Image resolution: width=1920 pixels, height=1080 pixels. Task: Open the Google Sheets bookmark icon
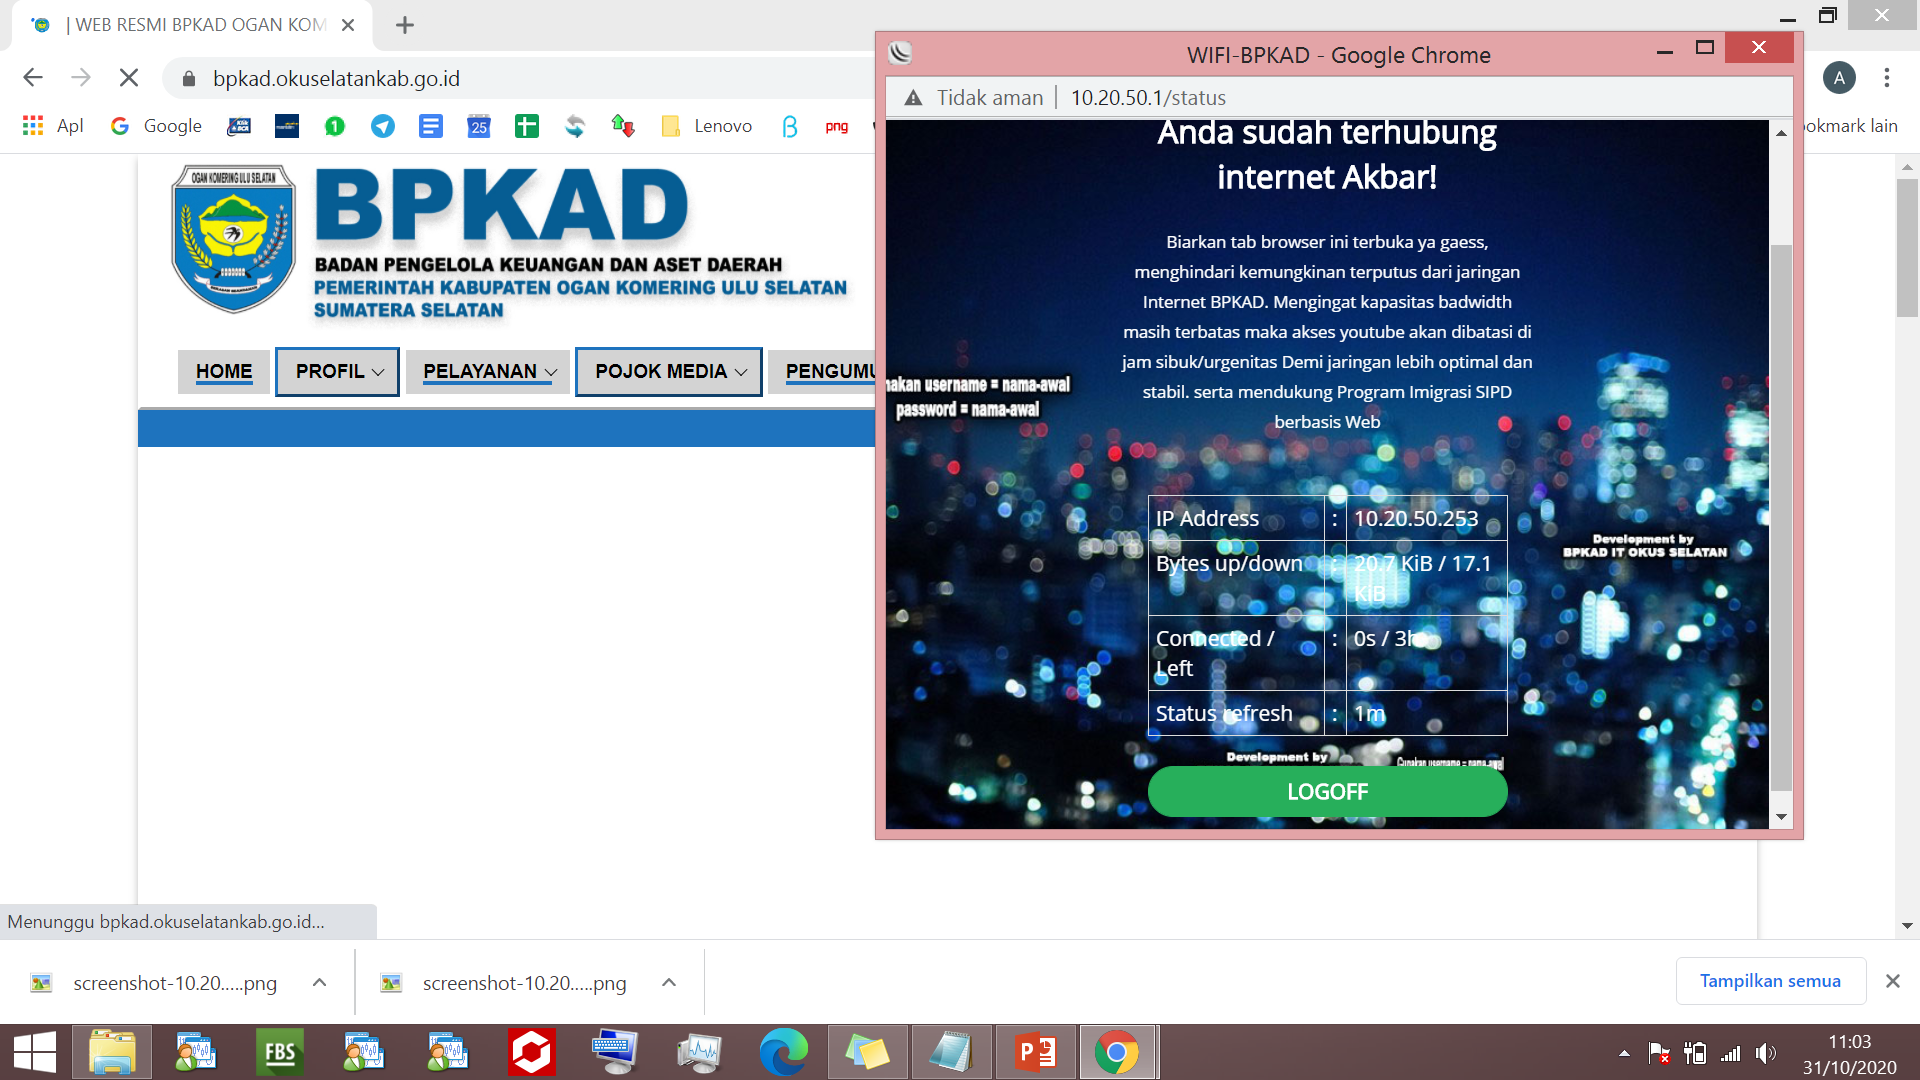pos(527,126)
